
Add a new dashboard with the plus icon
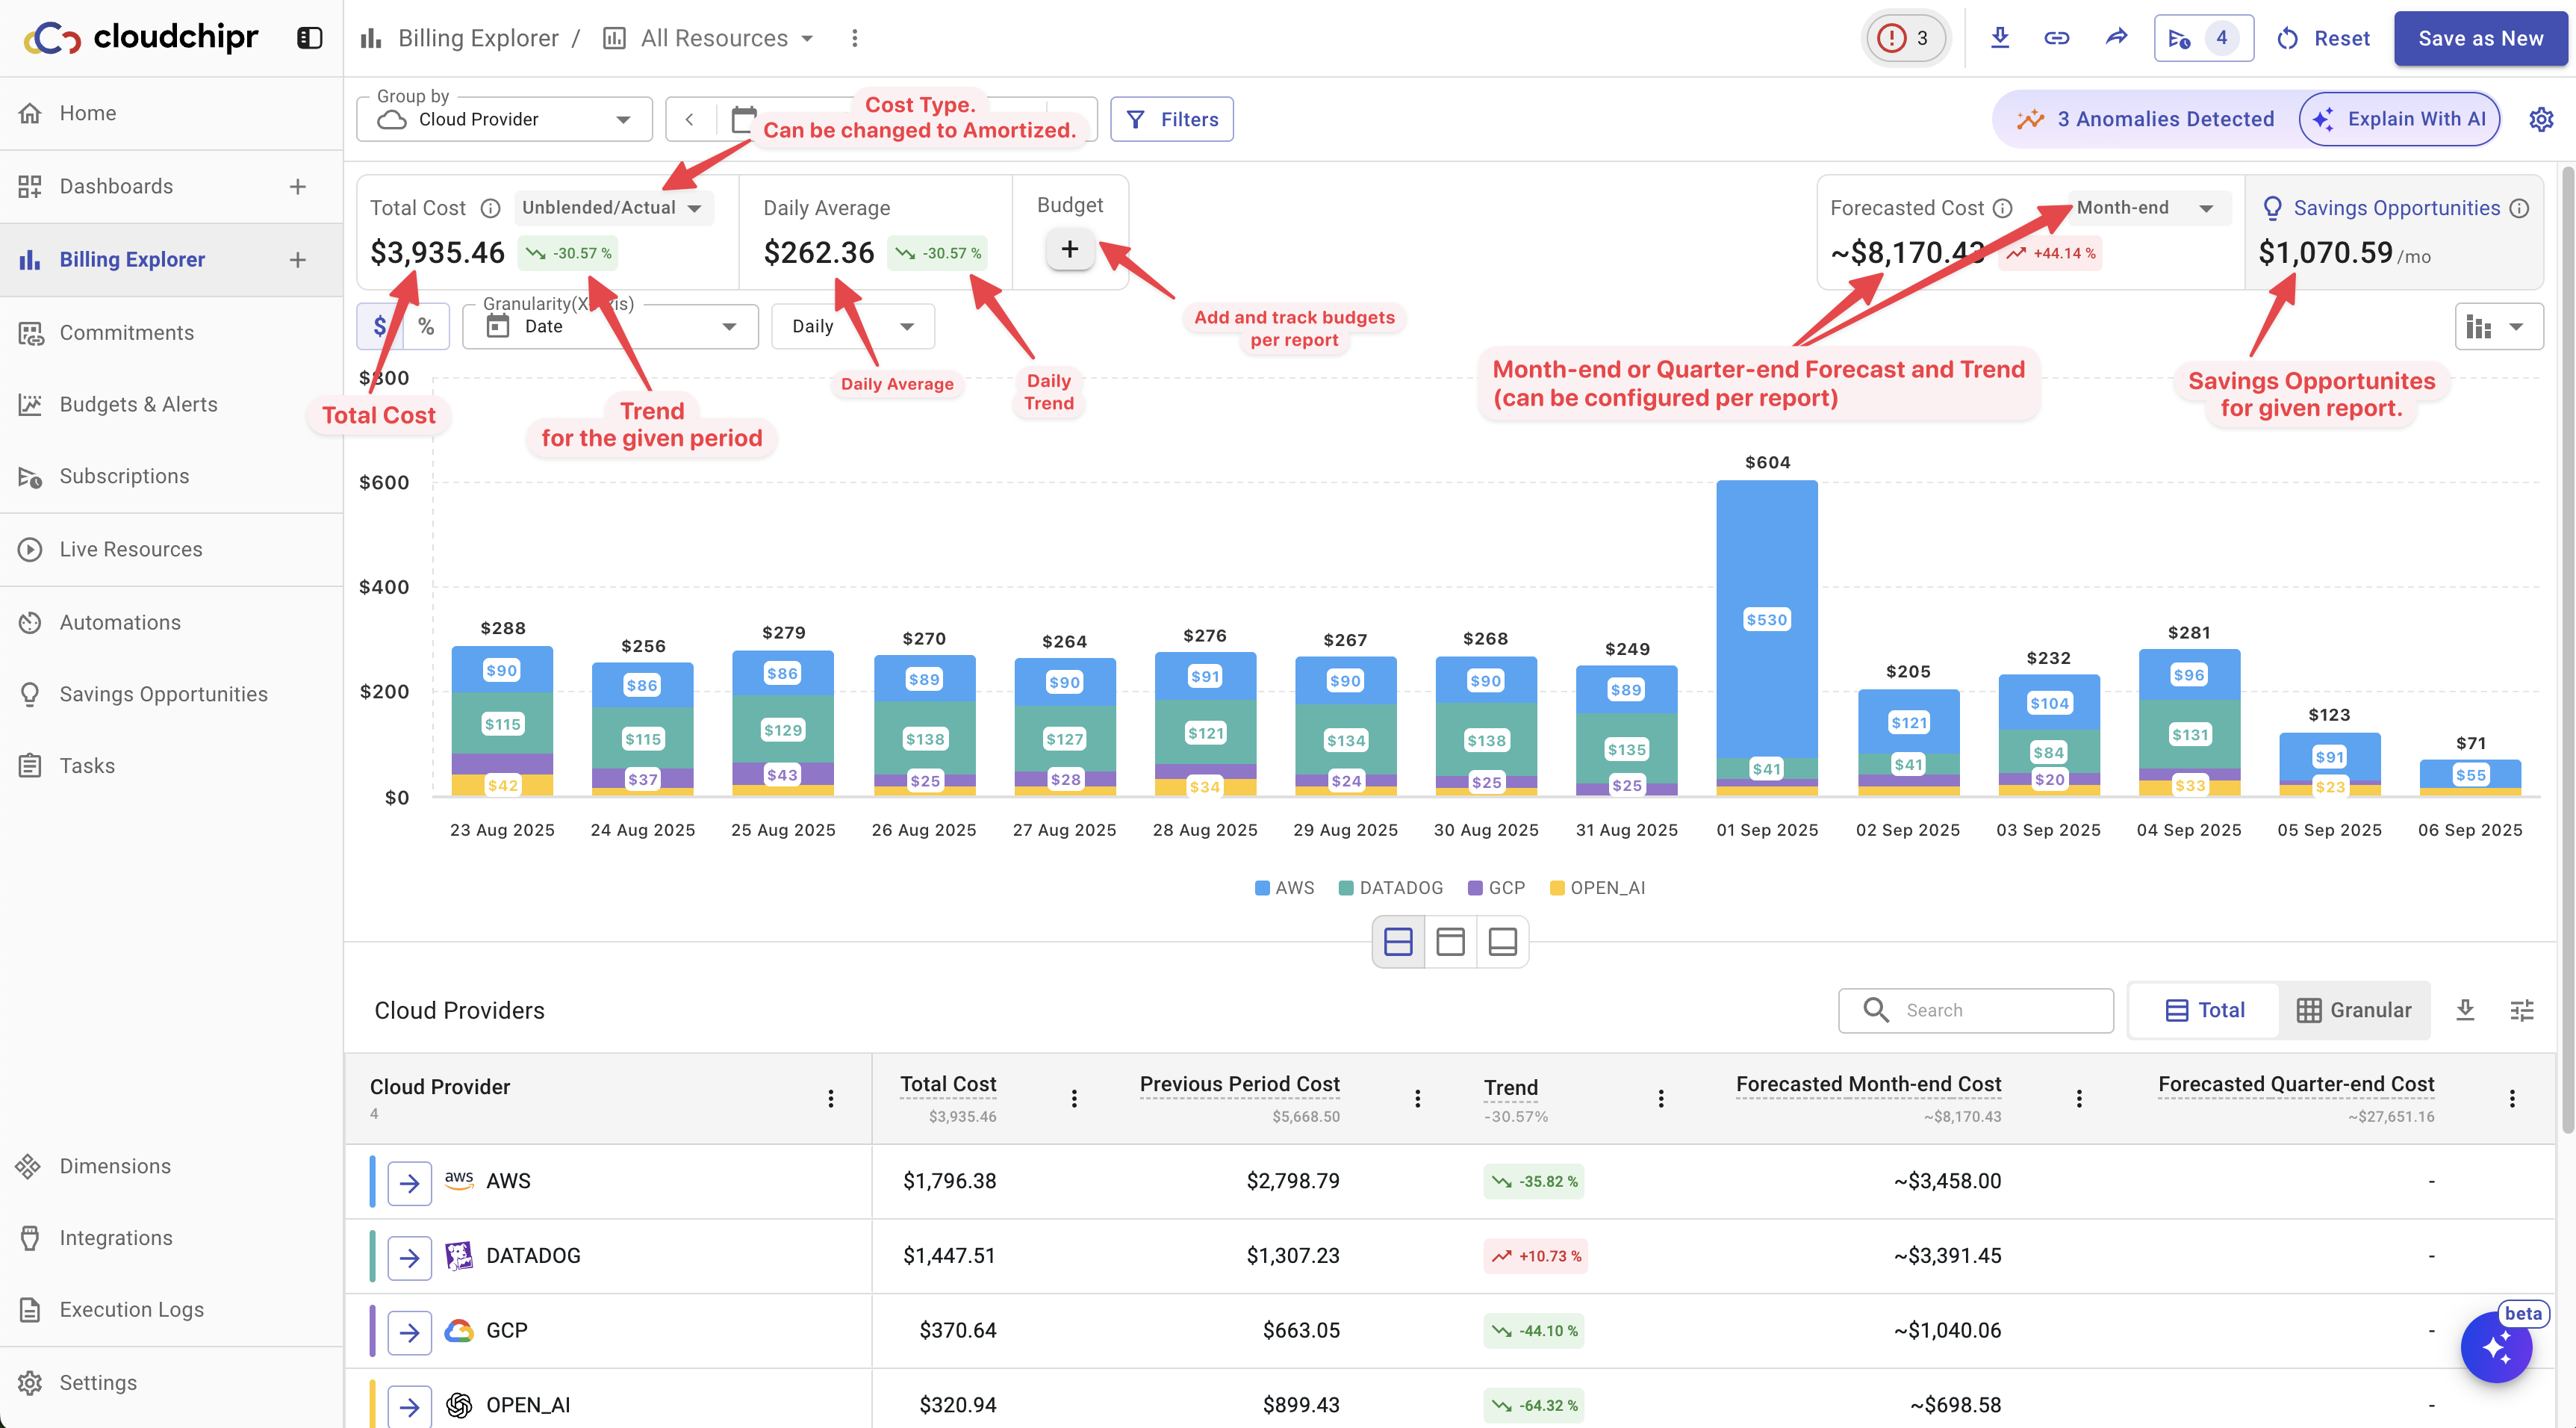pos(297,187)
